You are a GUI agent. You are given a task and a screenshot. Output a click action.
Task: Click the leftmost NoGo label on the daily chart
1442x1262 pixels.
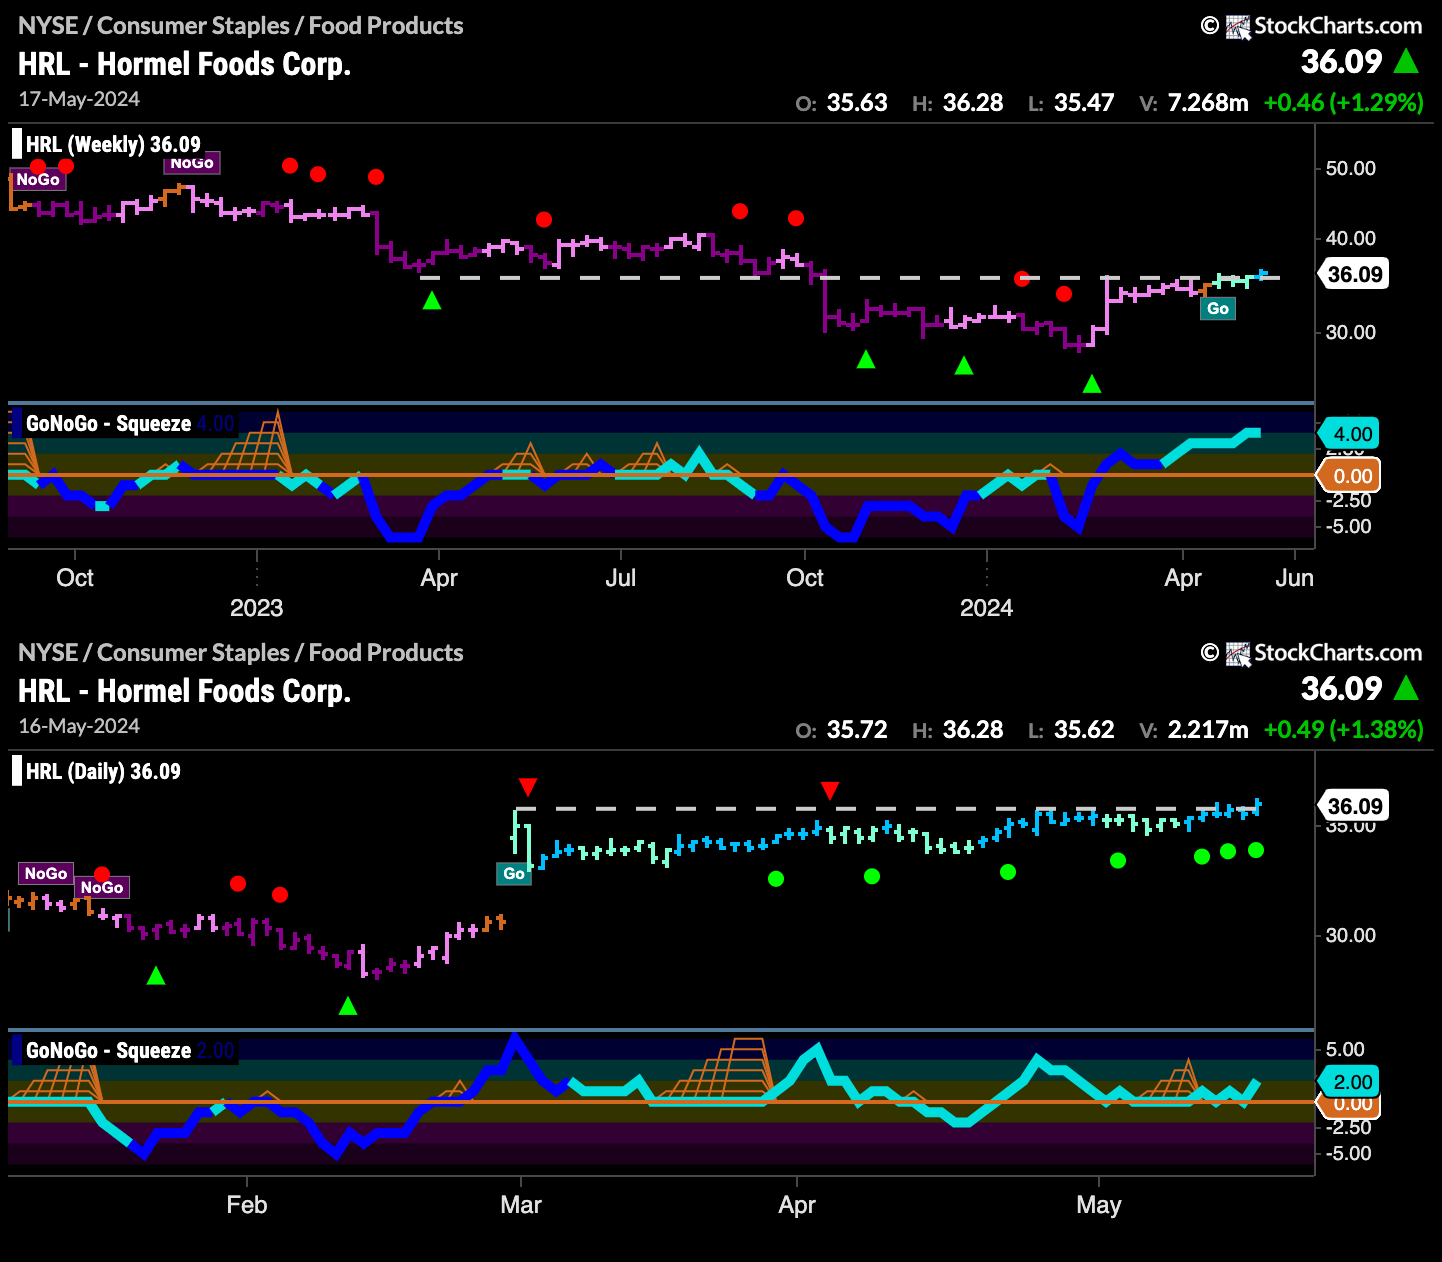click(x=46, y=873)
